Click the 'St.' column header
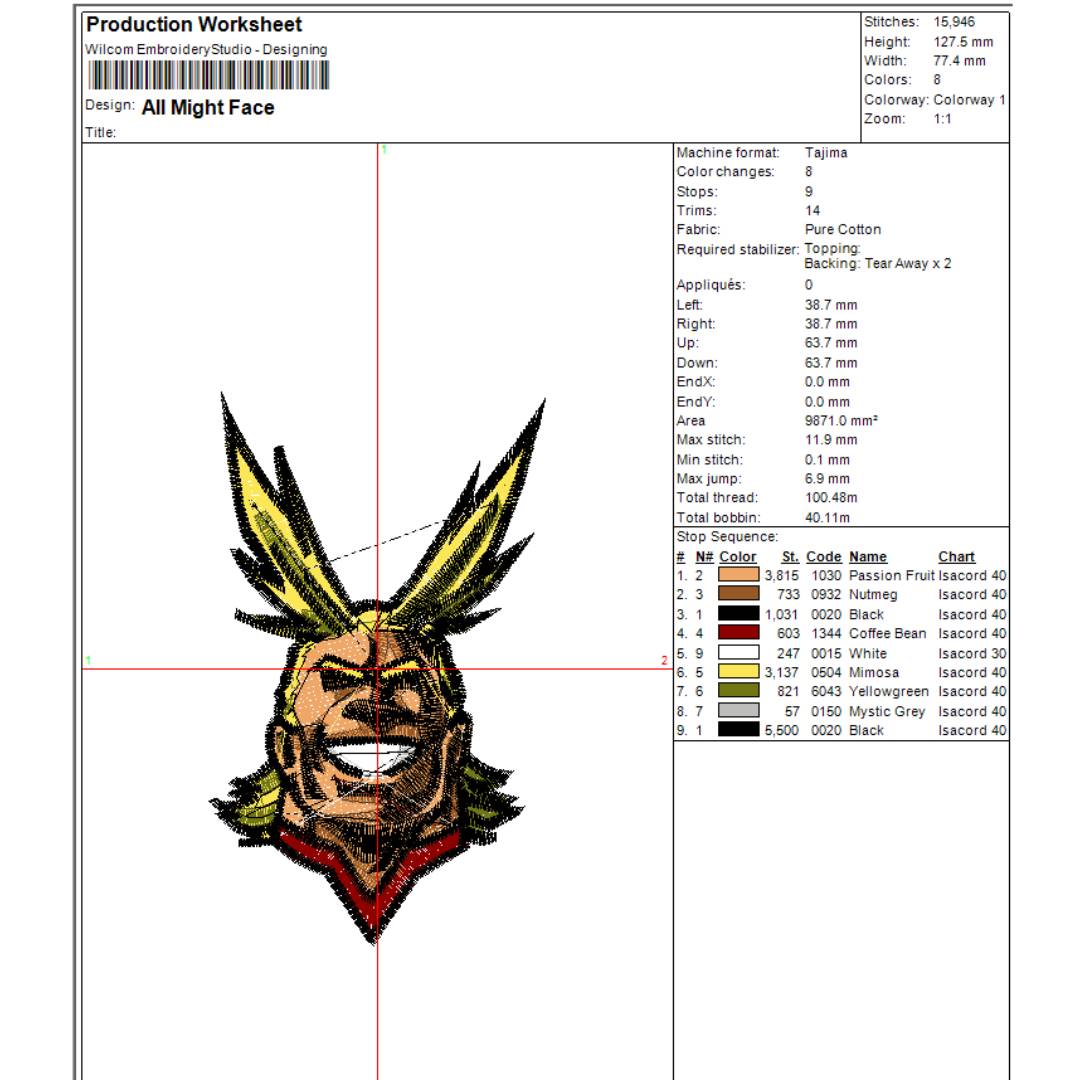Screen dimensions: 1080x1080 [x=790, y=557]
